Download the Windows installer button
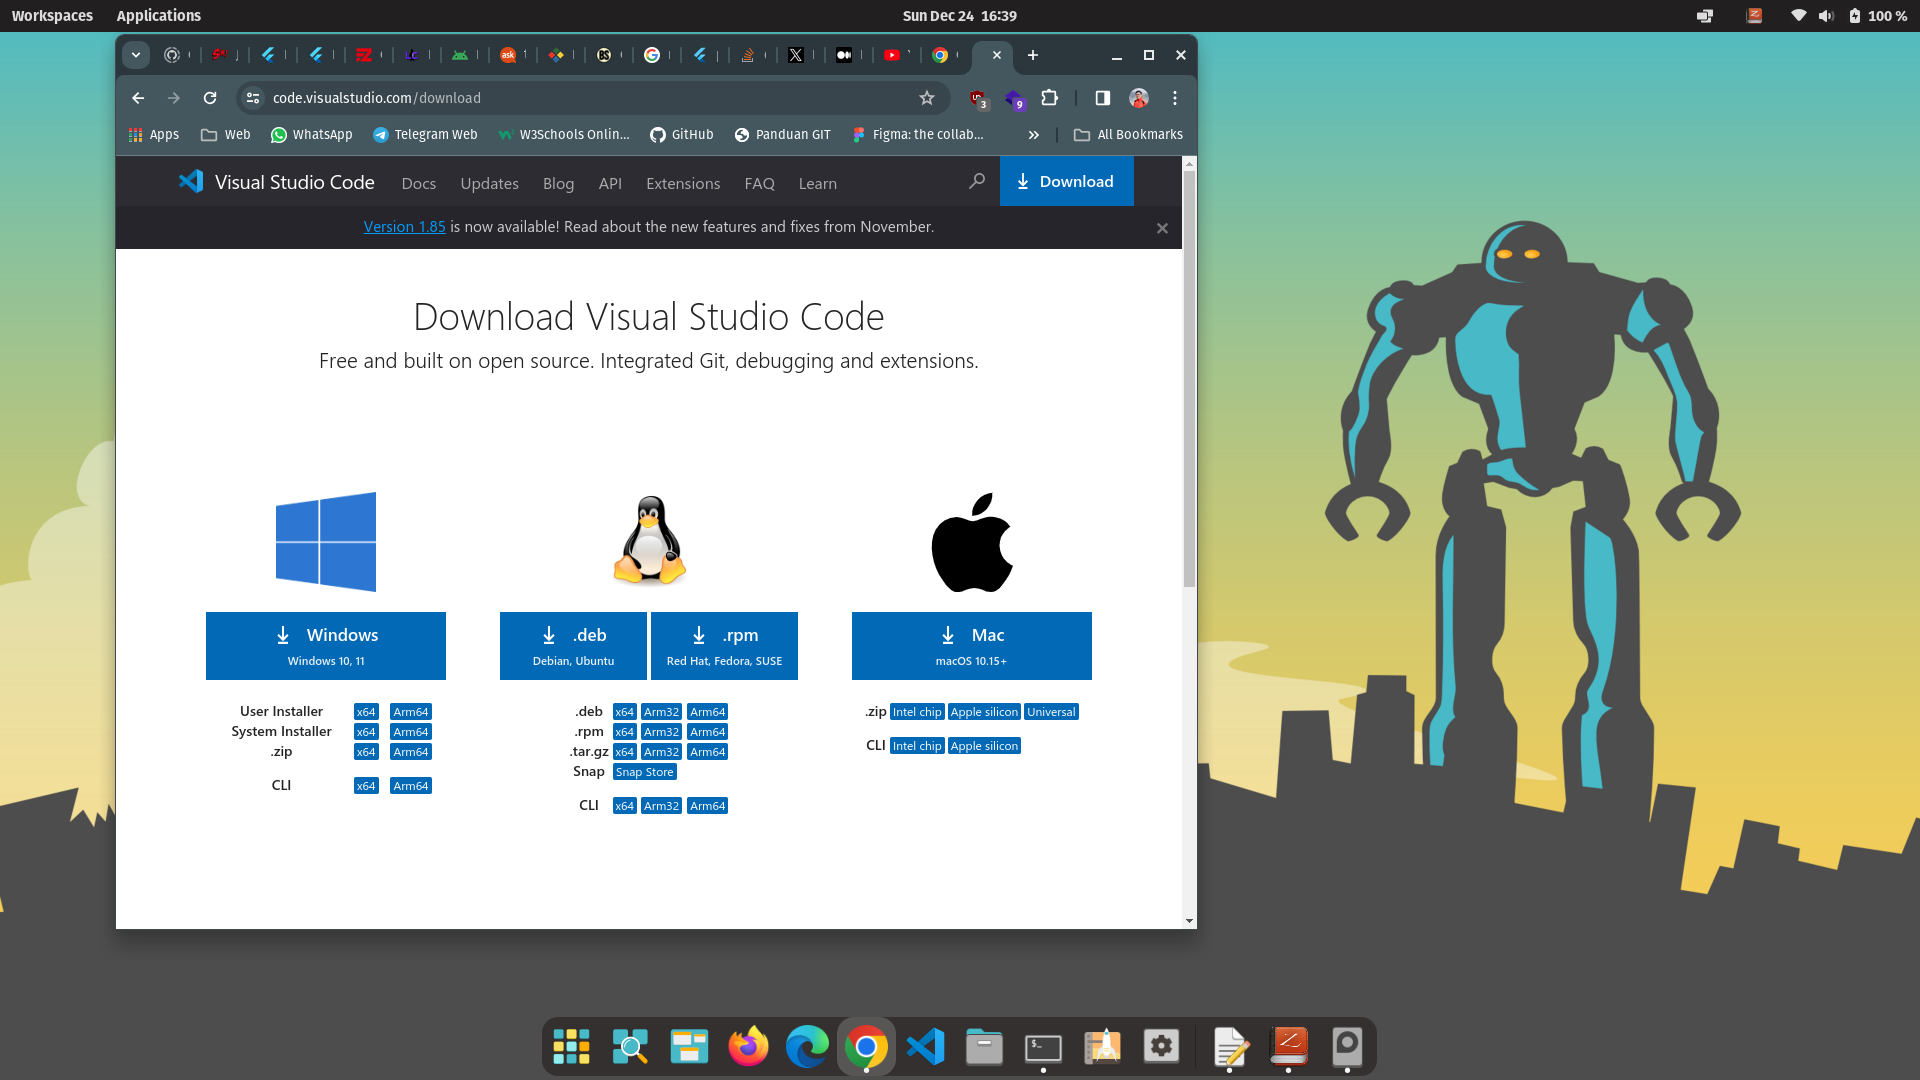1920x1080 pixels. pyautogui.click(x=326, y=646)
